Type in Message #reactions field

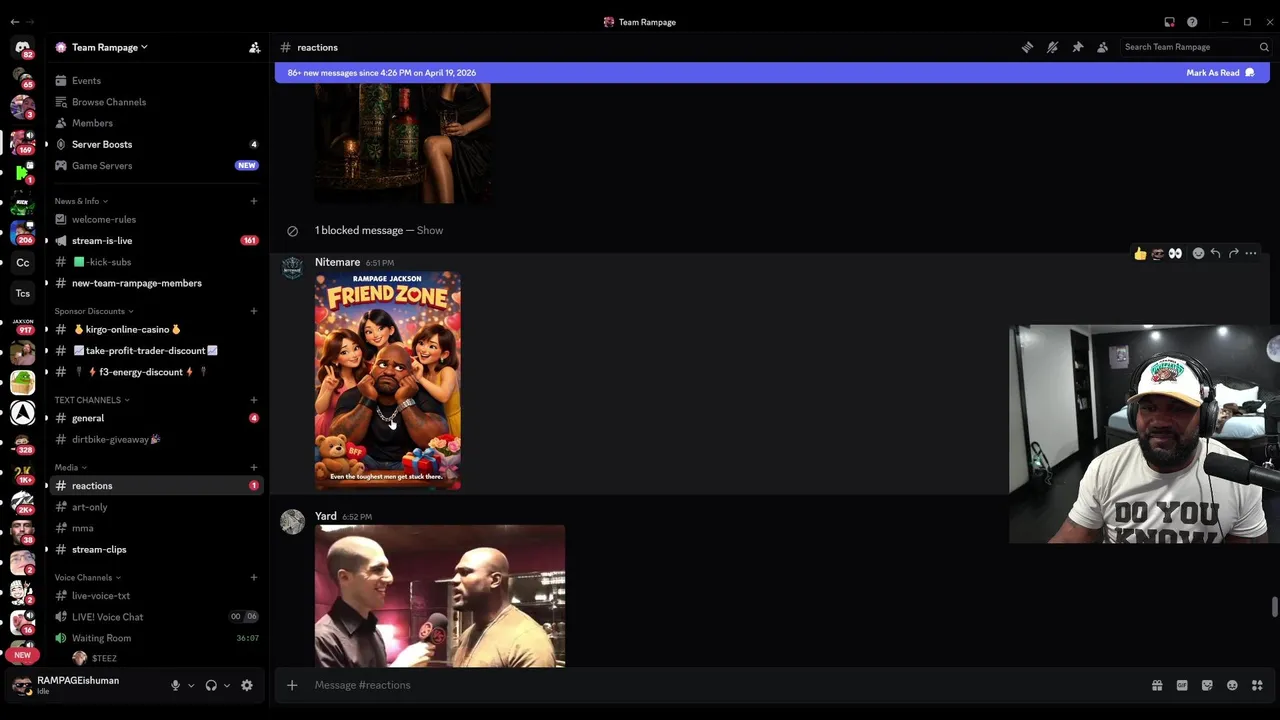(x=725, y=685)
